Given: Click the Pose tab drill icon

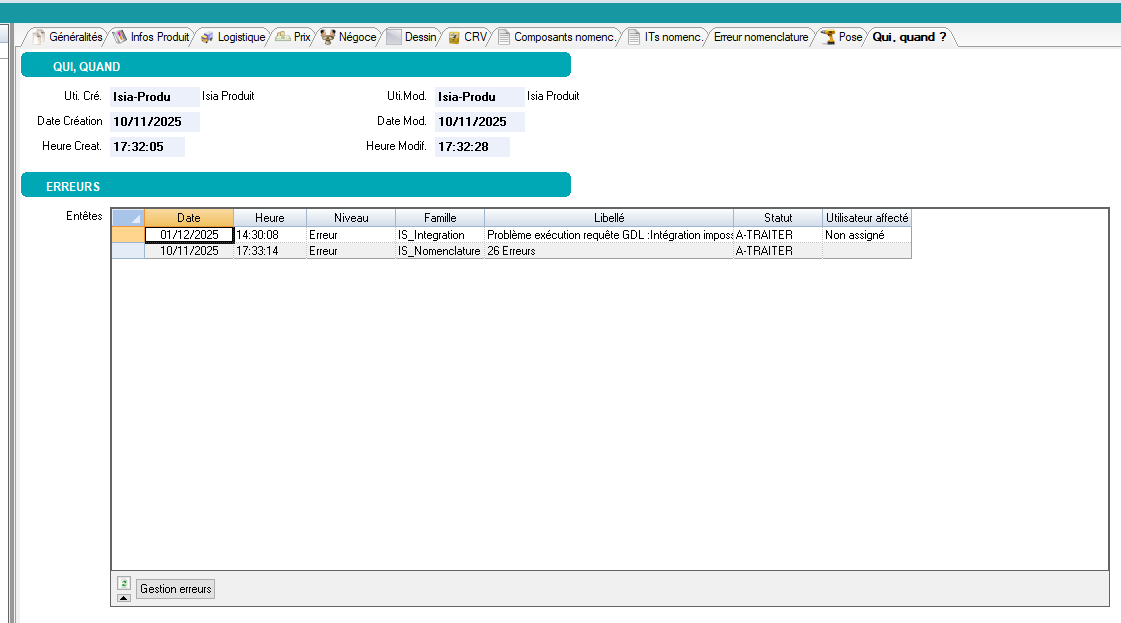Looking at the screenshot, I should pos(828,37).
